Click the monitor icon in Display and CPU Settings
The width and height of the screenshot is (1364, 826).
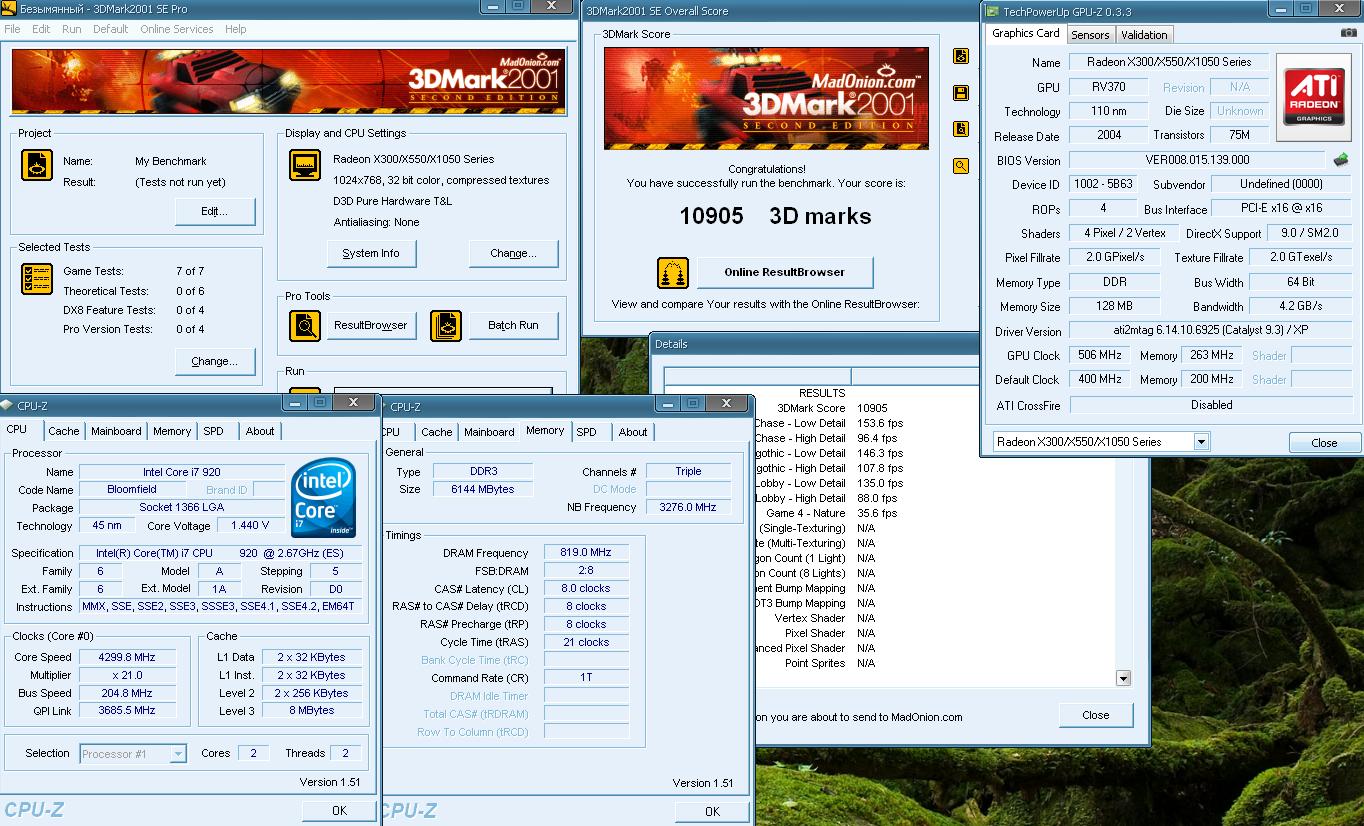[305, 165]
